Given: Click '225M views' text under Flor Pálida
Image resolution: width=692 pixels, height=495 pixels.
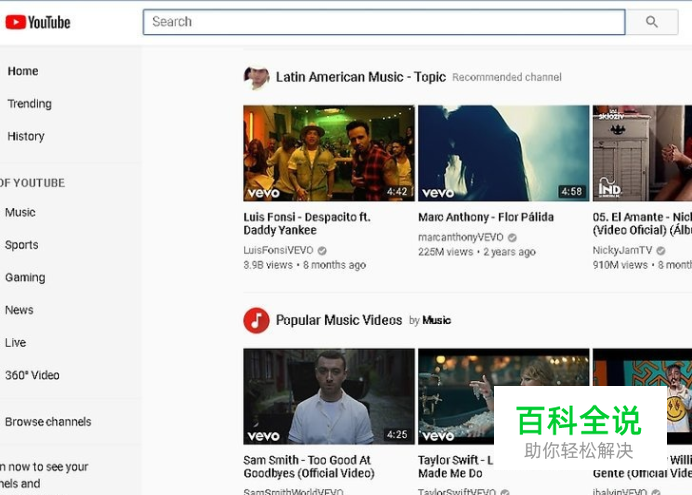Looking at the screenshot, I should pos(446,252).
